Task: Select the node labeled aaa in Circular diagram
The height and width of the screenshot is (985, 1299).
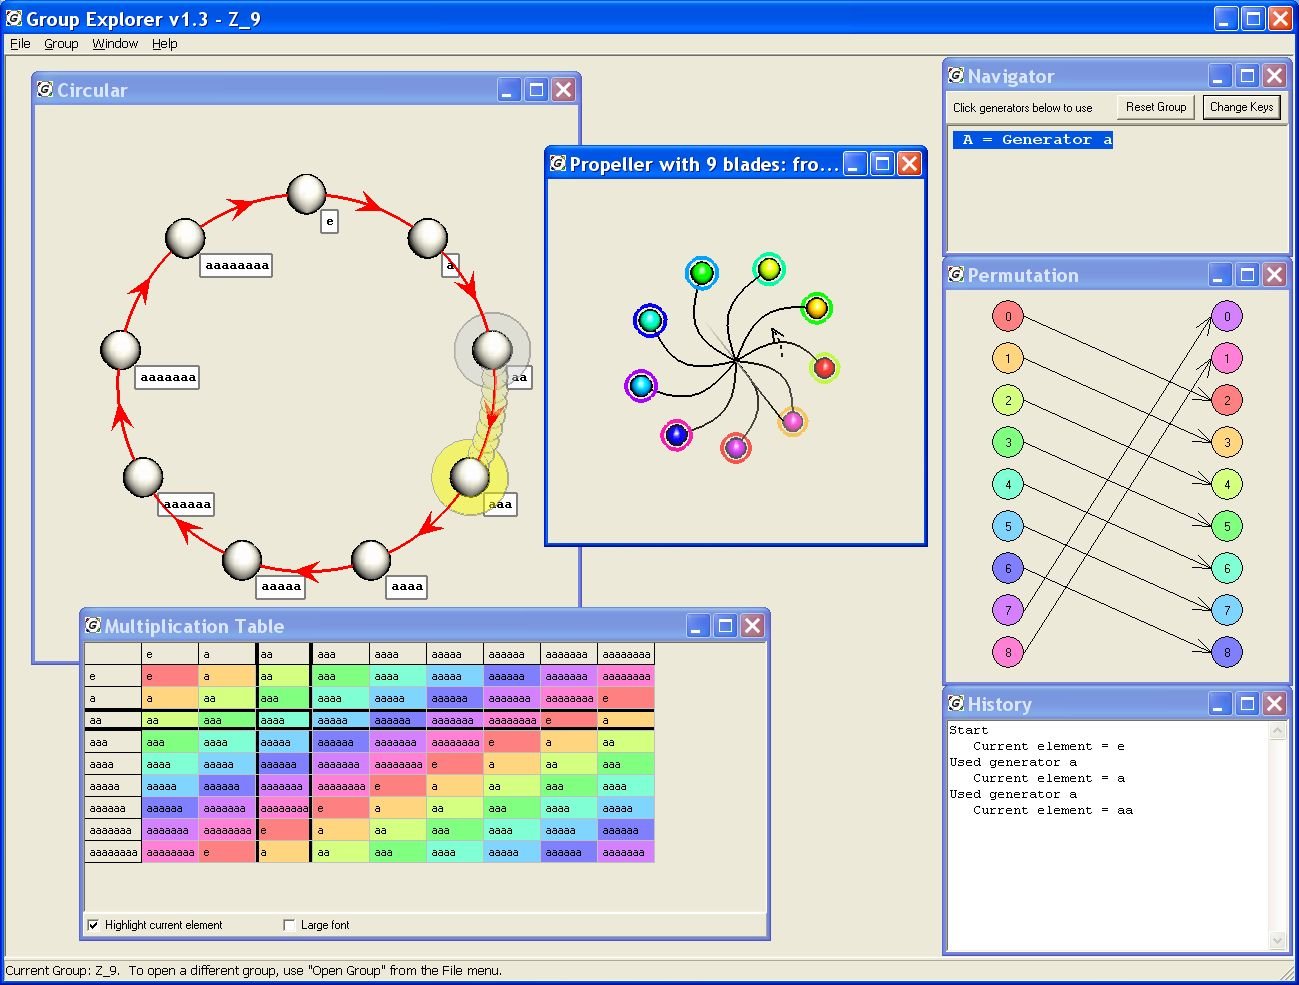Action: coord(470,478)
